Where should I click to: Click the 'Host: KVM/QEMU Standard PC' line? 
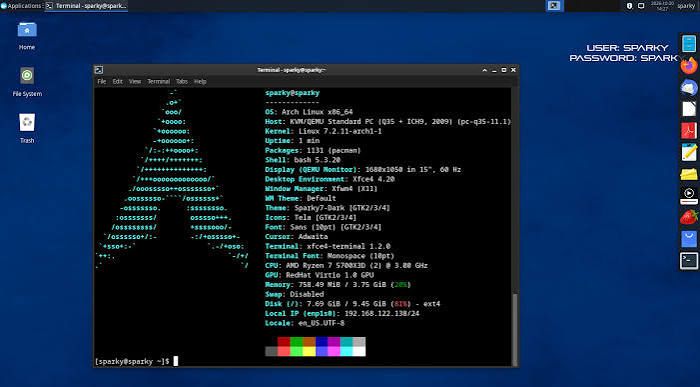tap(388, 121)
